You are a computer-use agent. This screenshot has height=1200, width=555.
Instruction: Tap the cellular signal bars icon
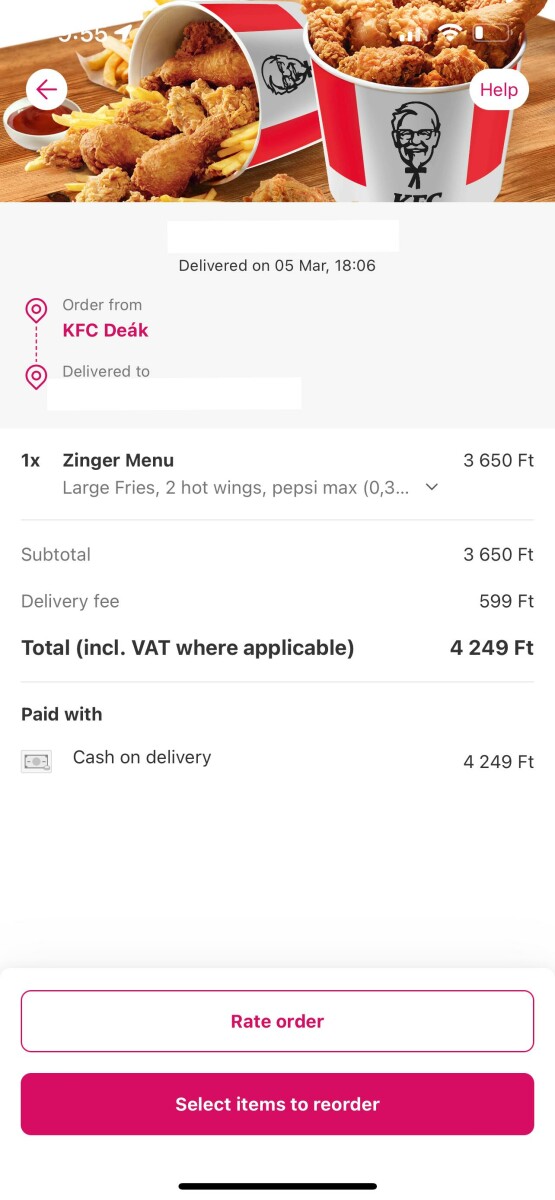point(411,33)
